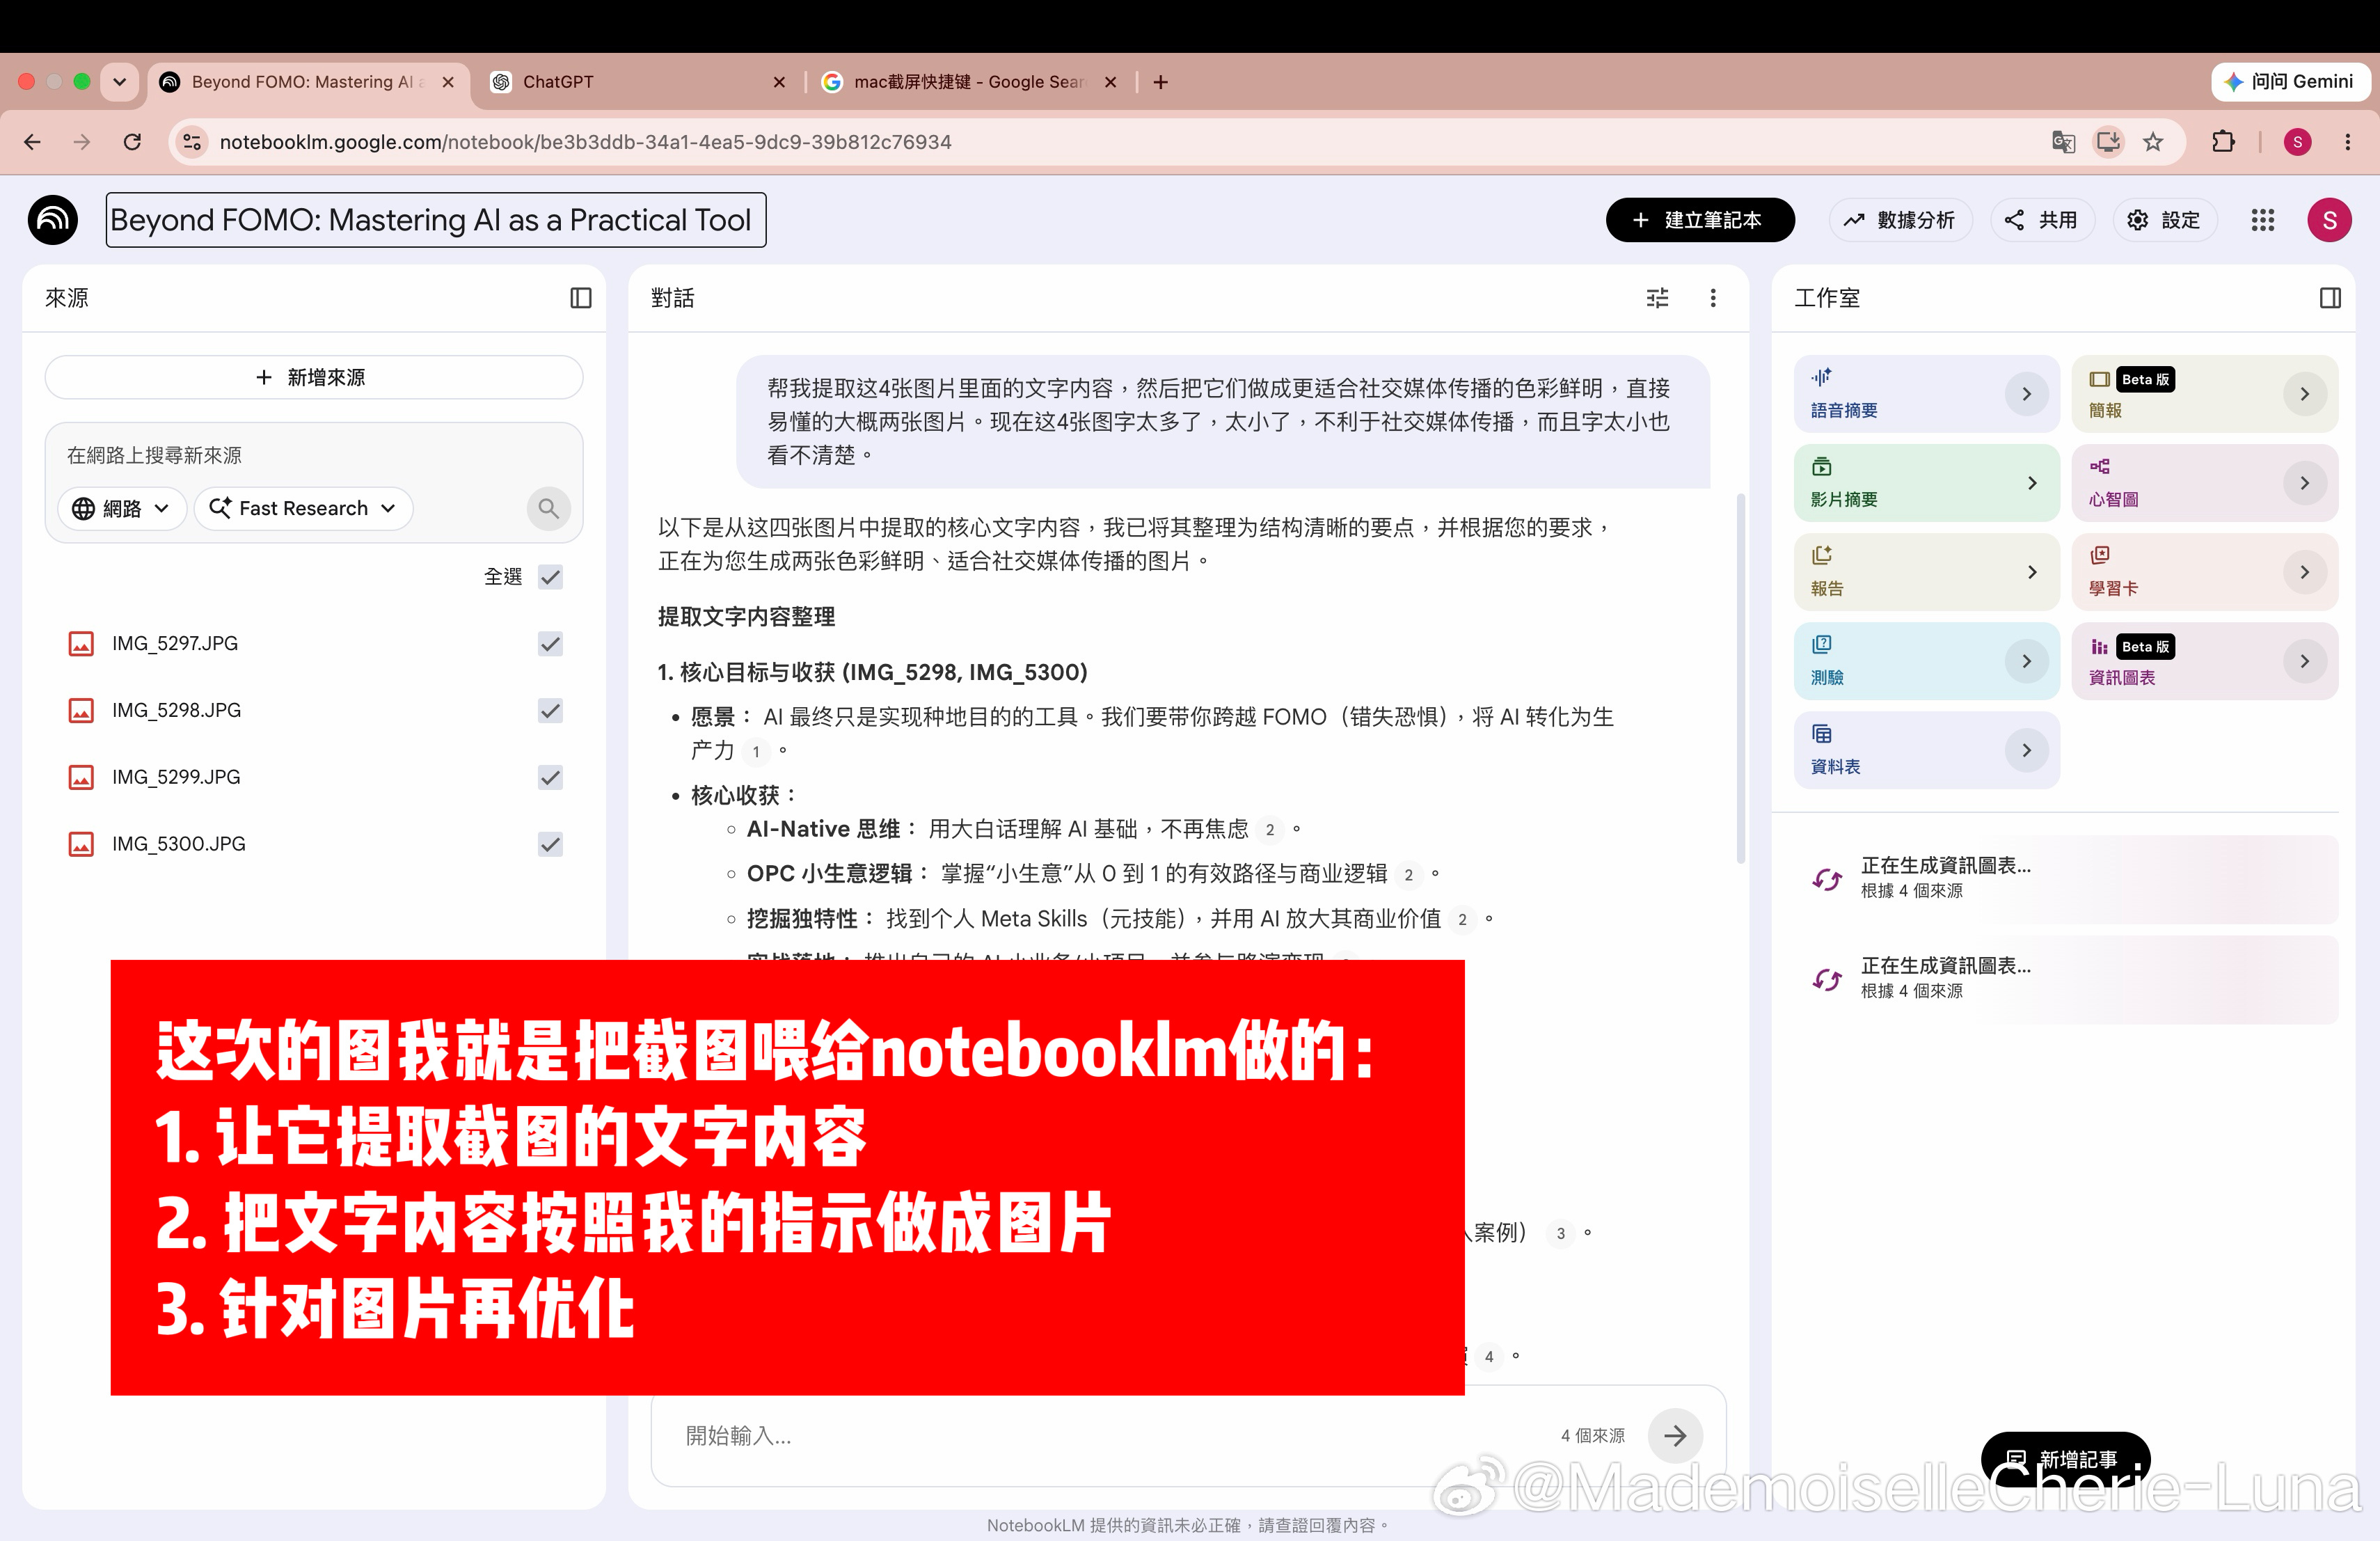This screenshot has height=1541, width=2380.
Task: Open the Chrome extensions puzzle icon
Action: pyautogui.click(x=2223, y=142)
